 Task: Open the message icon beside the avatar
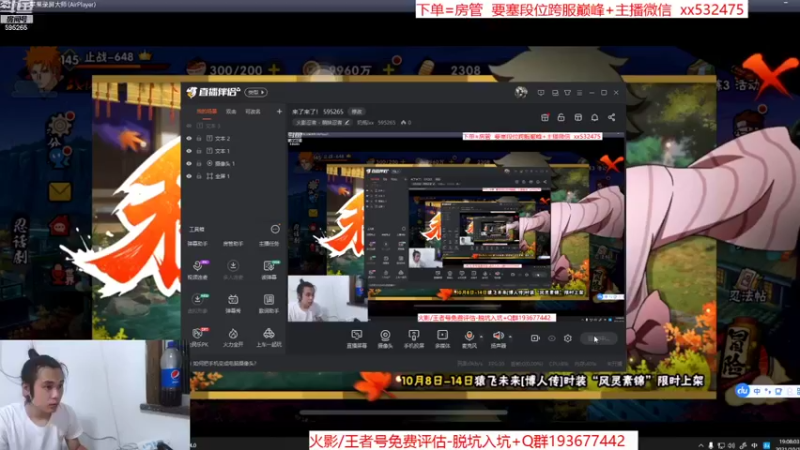pos(541,93)
